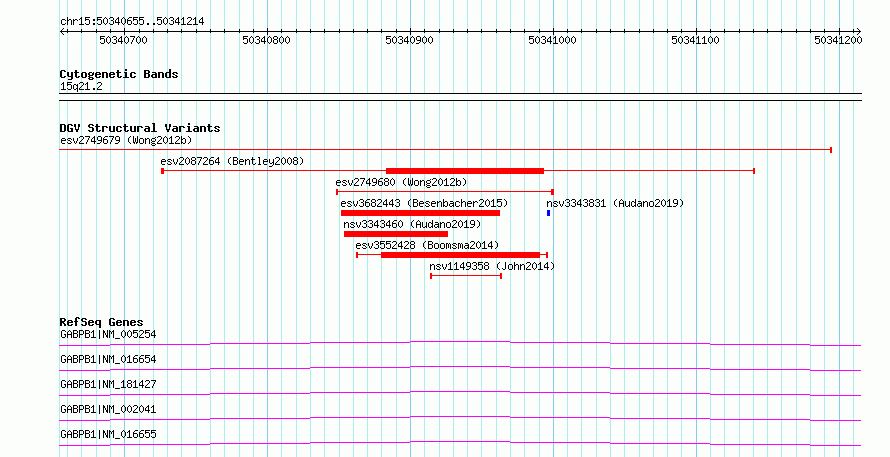Open variant esv3682443 (Besenbacher2015) label
The image size is (890, 457).
coord(424,203)
